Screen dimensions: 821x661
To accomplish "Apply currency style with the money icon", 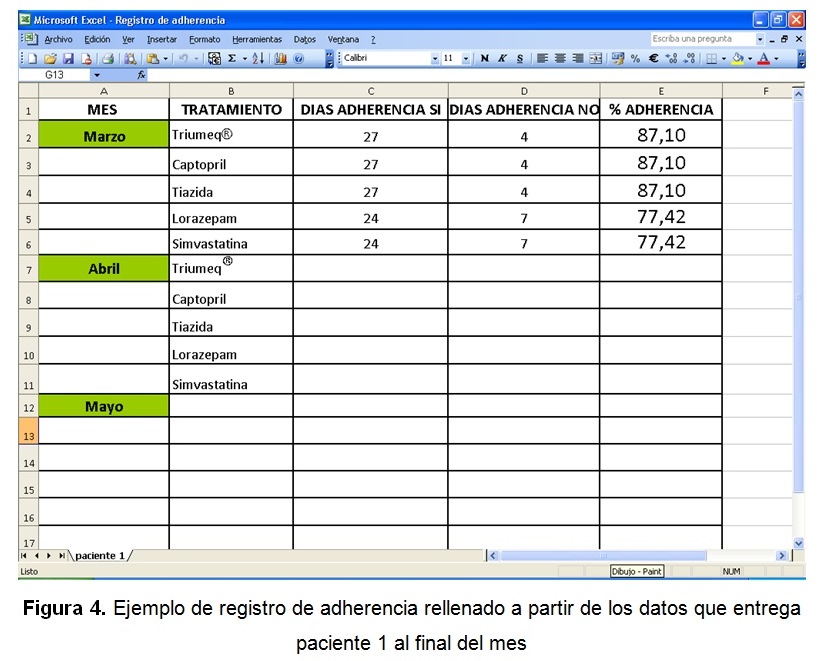I will (x=618, y=58).
